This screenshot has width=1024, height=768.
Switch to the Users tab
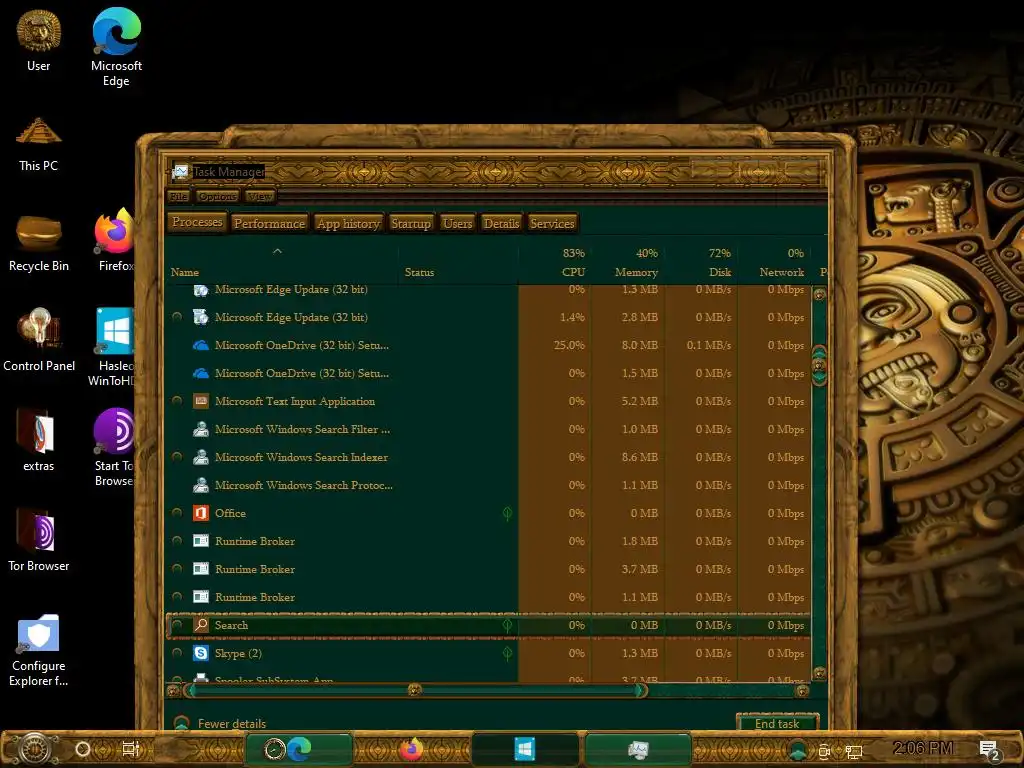(457, 223)
